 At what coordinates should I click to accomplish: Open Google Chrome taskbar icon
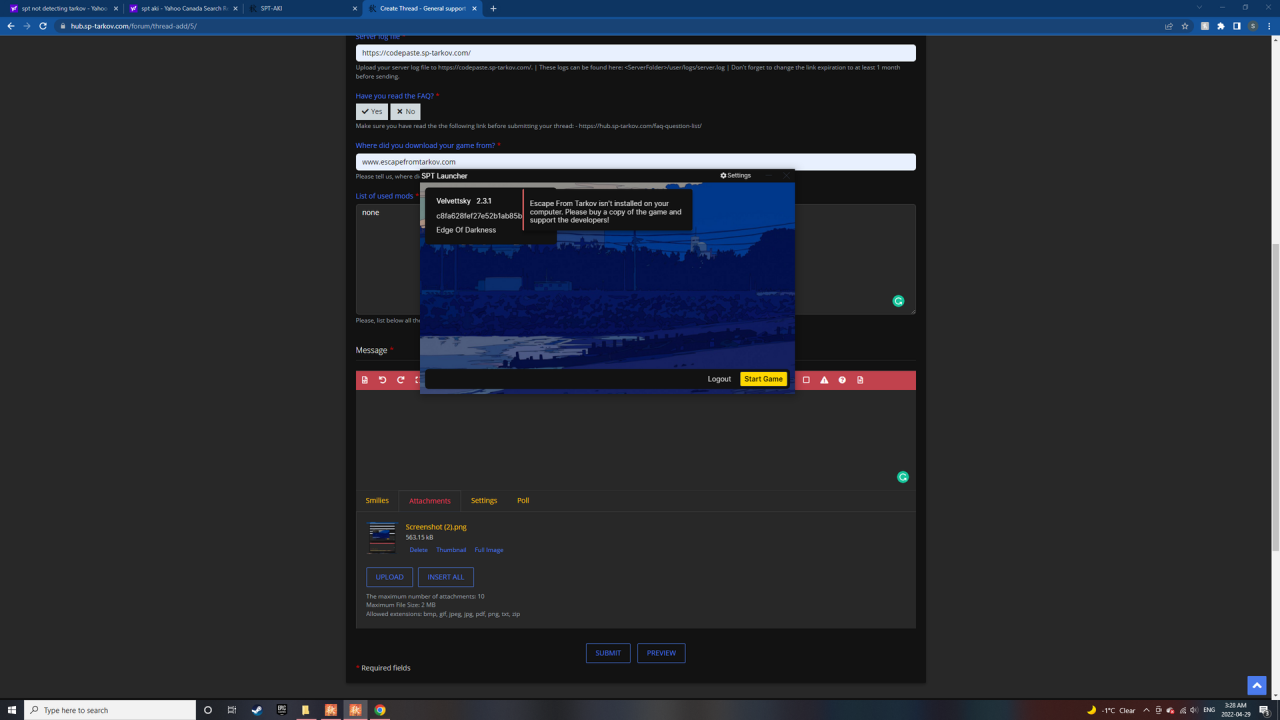(380, 710)
